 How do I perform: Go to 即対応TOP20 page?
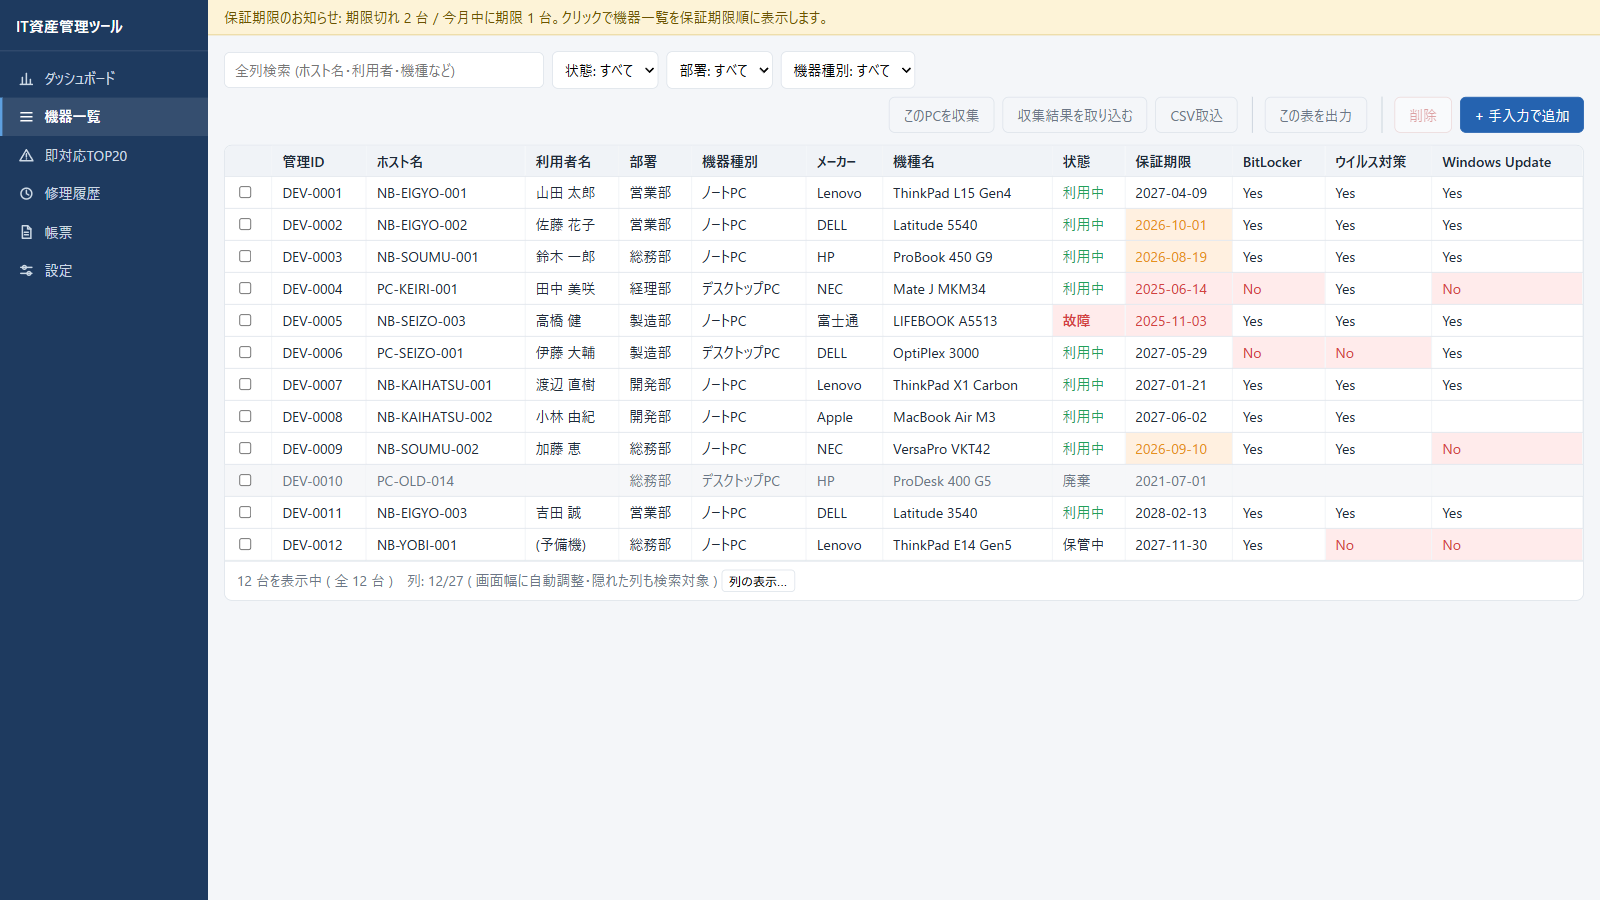coord(104,156)
